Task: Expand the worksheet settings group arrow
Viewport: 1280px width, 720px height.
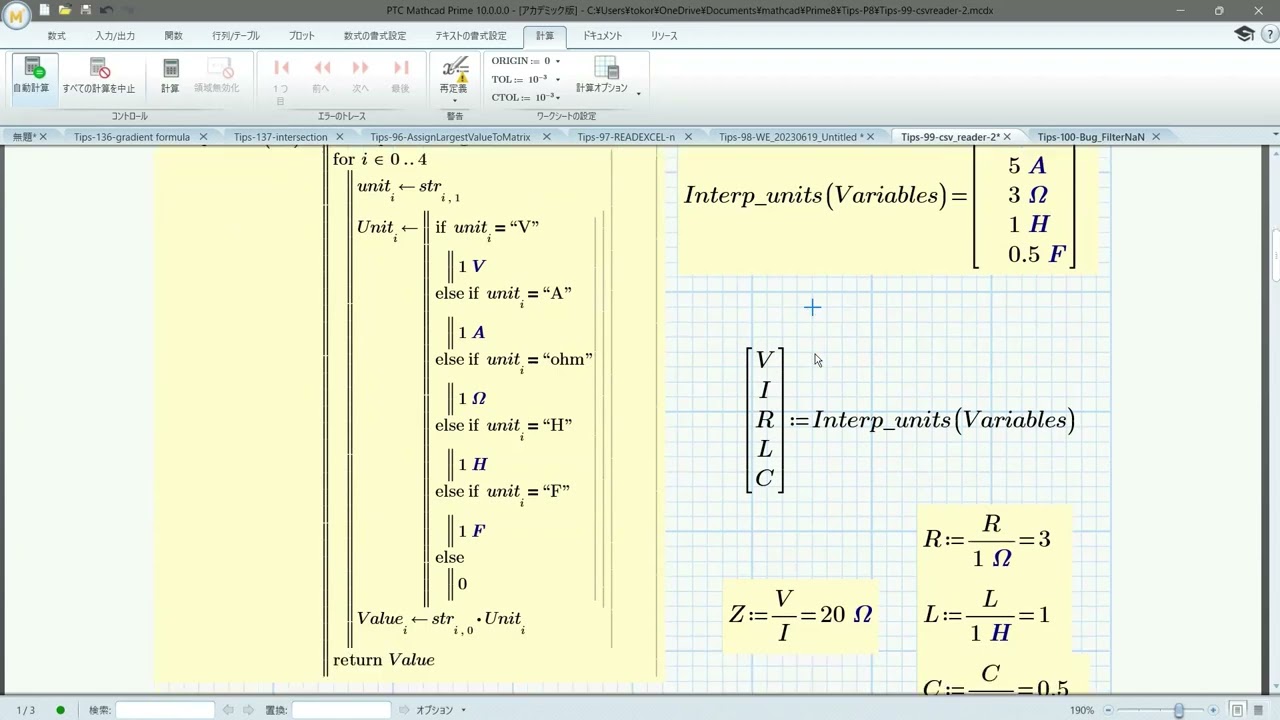Action: [x=638, y=94]
